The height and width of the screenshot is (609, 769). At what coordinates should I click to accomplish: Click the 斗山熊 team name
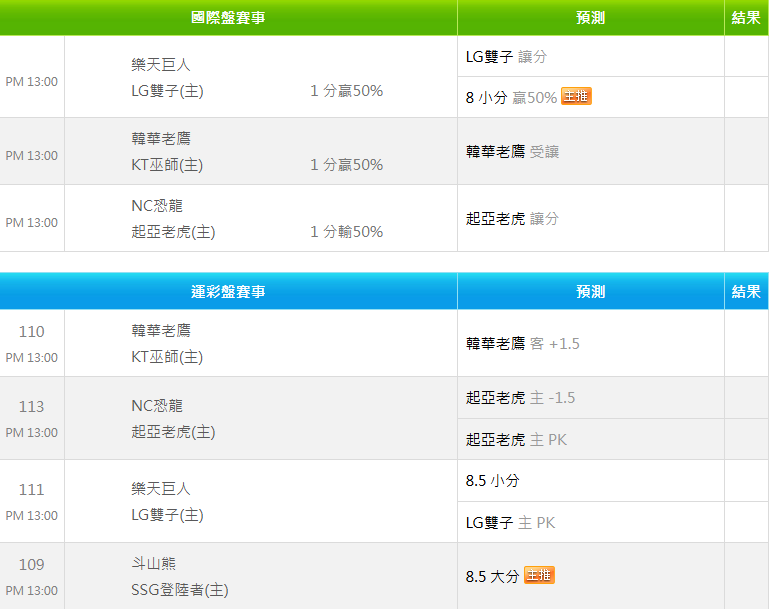(x=154, y=563)
